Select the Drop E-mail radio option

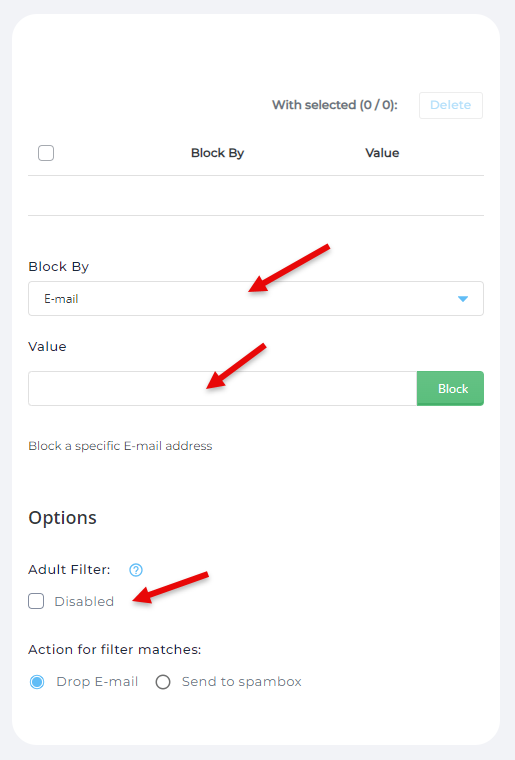37,682
